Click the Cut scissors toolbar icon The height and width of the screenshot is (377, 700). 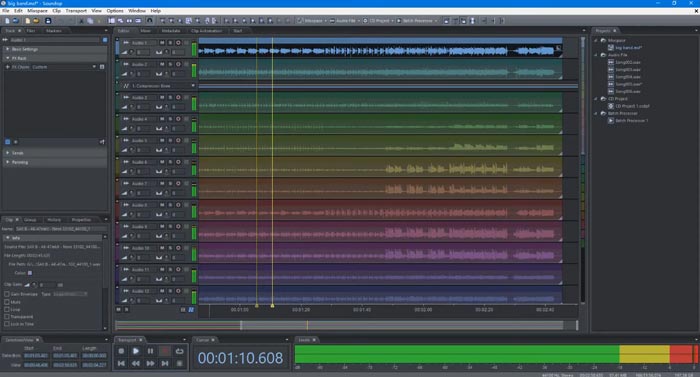81,21
